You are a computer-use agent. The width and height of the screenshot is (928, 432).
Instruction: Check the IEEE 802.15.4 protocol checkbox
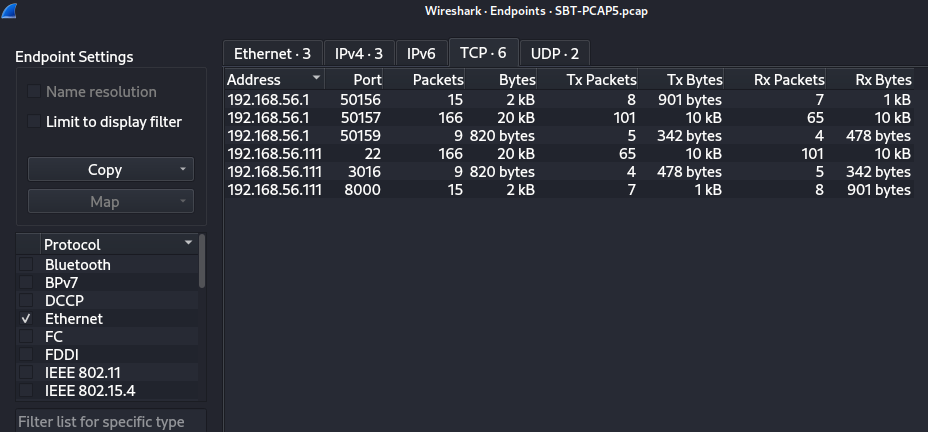pos(26,391)
